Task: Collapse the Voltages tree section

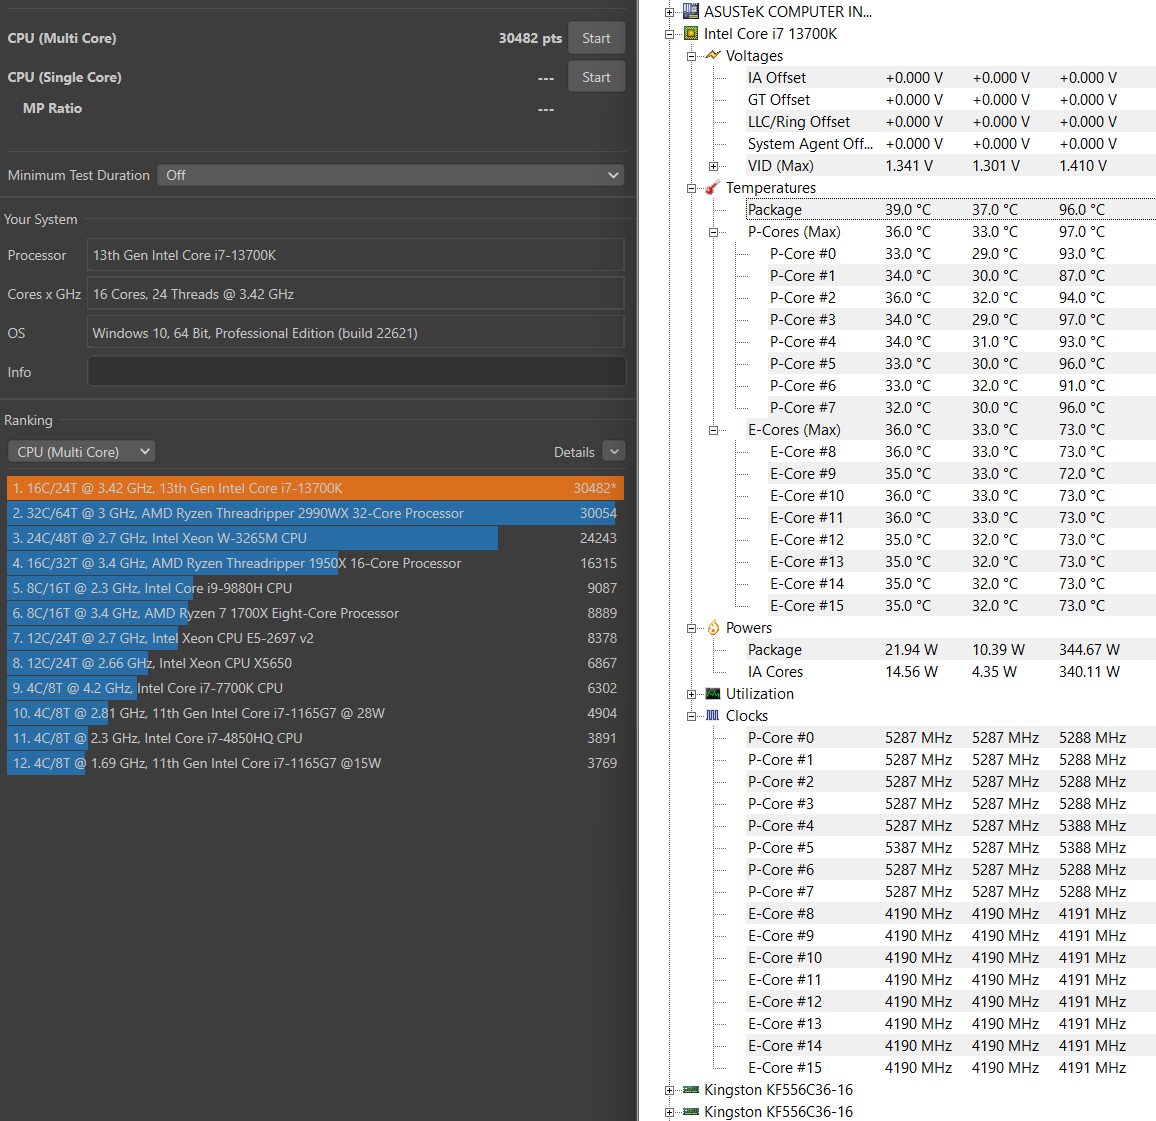Action: tap(692, 56)
